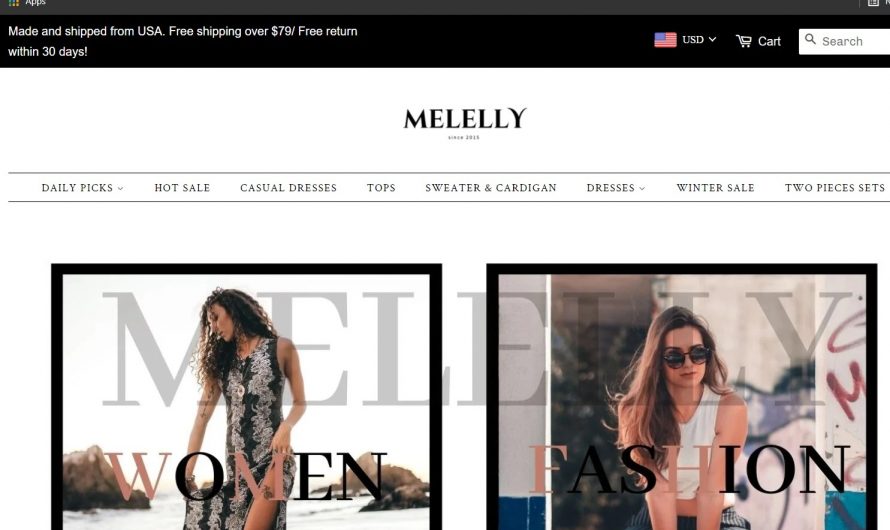Open the Winter Sale page

tap(715, 188)
